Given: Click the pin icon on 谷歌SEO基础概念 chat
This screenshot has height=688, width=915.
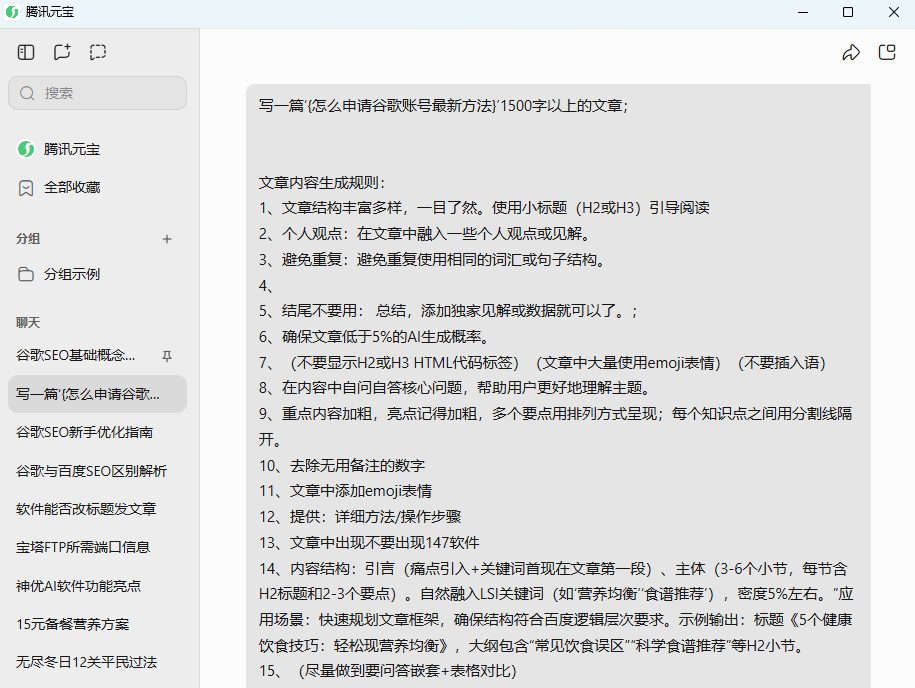Looking at the screenshot, I should (167, 356).
